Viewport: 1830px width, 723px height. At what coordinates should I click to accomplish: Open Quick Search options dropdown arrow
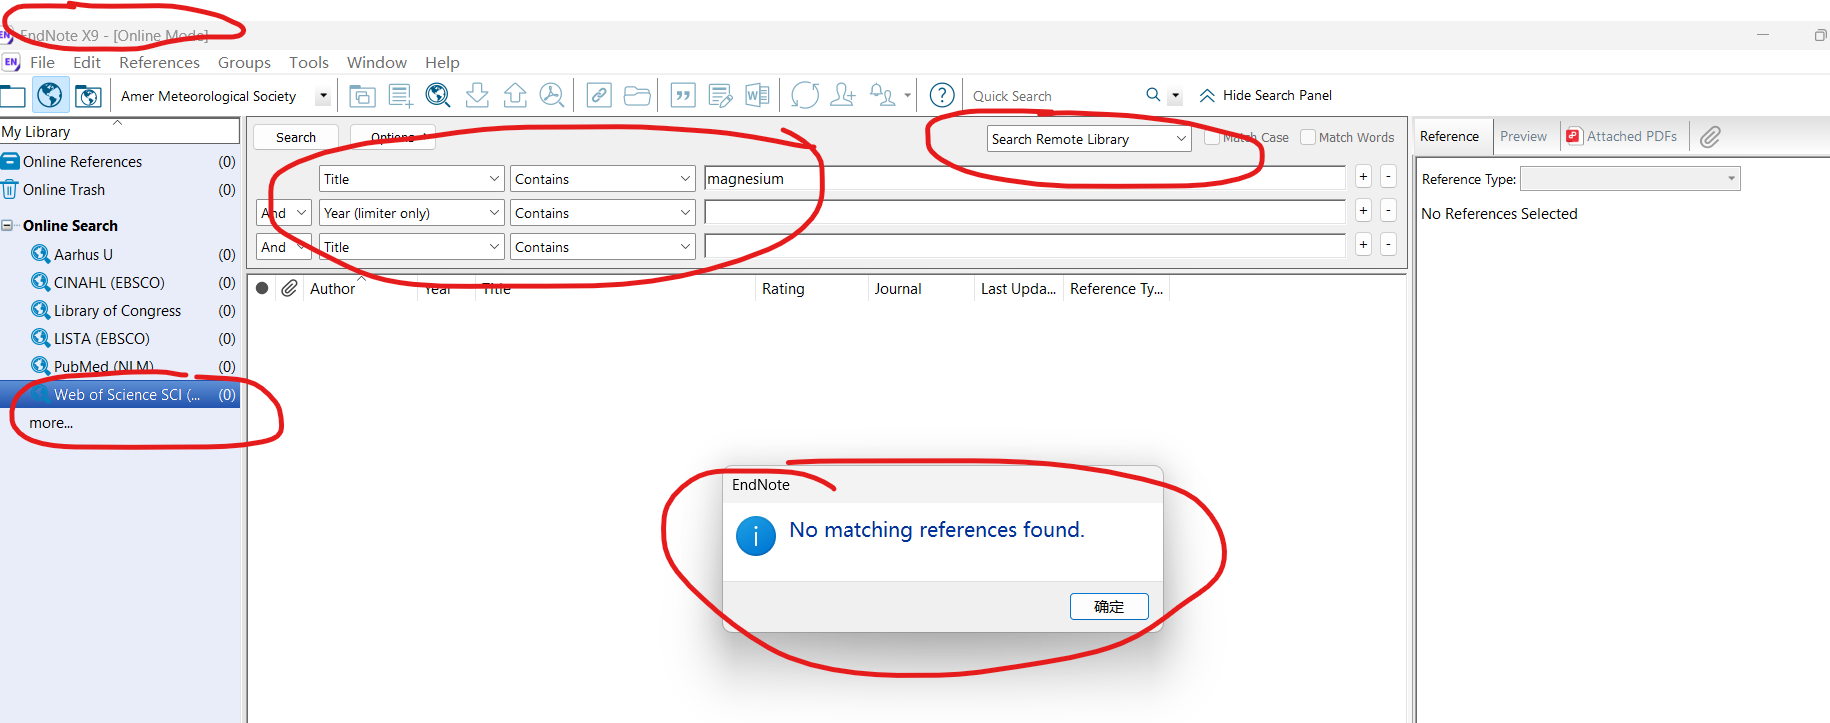point(1176,96)
